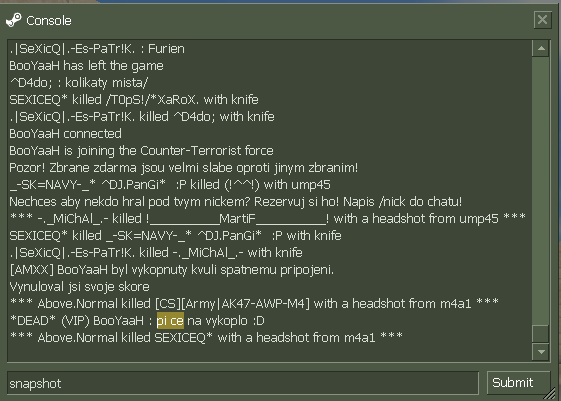This screenshot has width=561, height=401.
Task: Click the Submit button
Action: coord(518,383)
